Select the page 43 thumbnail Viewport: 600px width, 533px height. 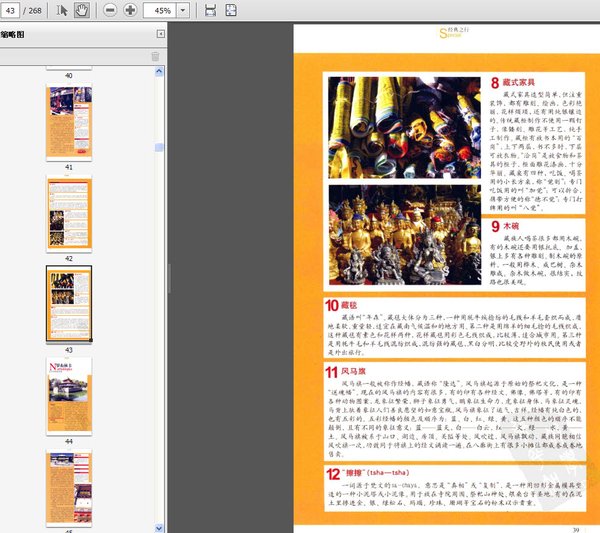[68, 303]
